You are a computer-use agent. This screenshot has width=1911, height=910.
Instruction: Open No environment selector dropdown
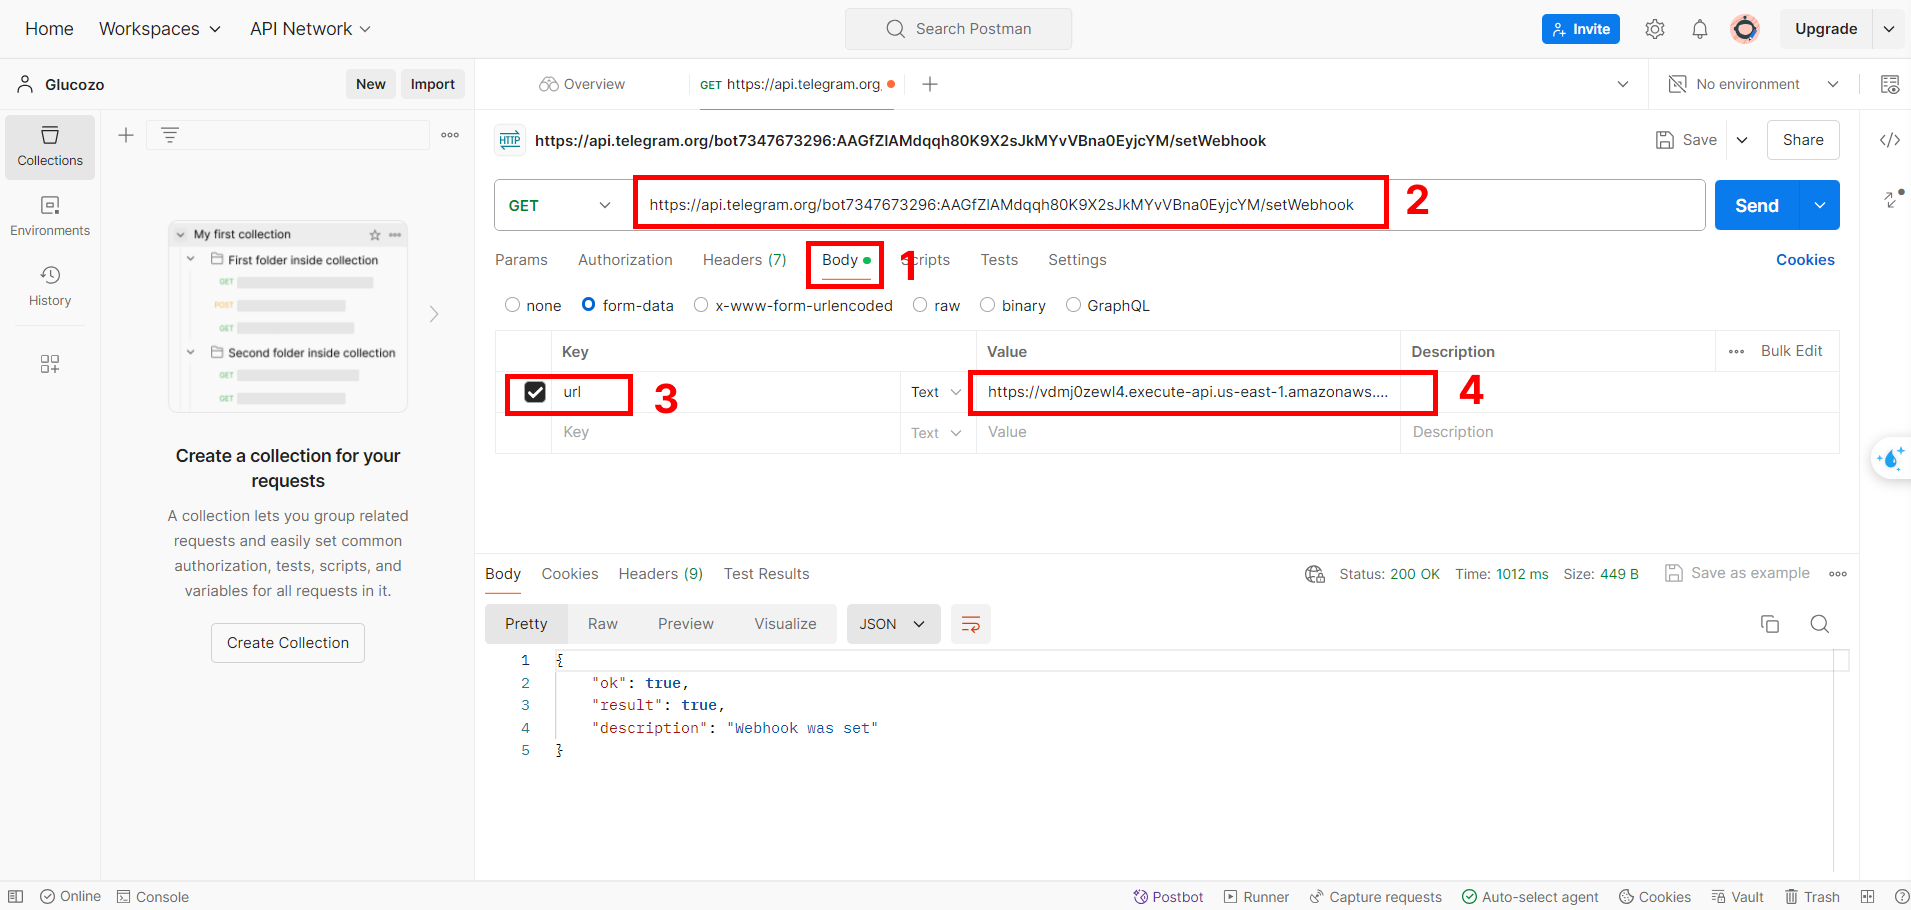click(1754, 84)
